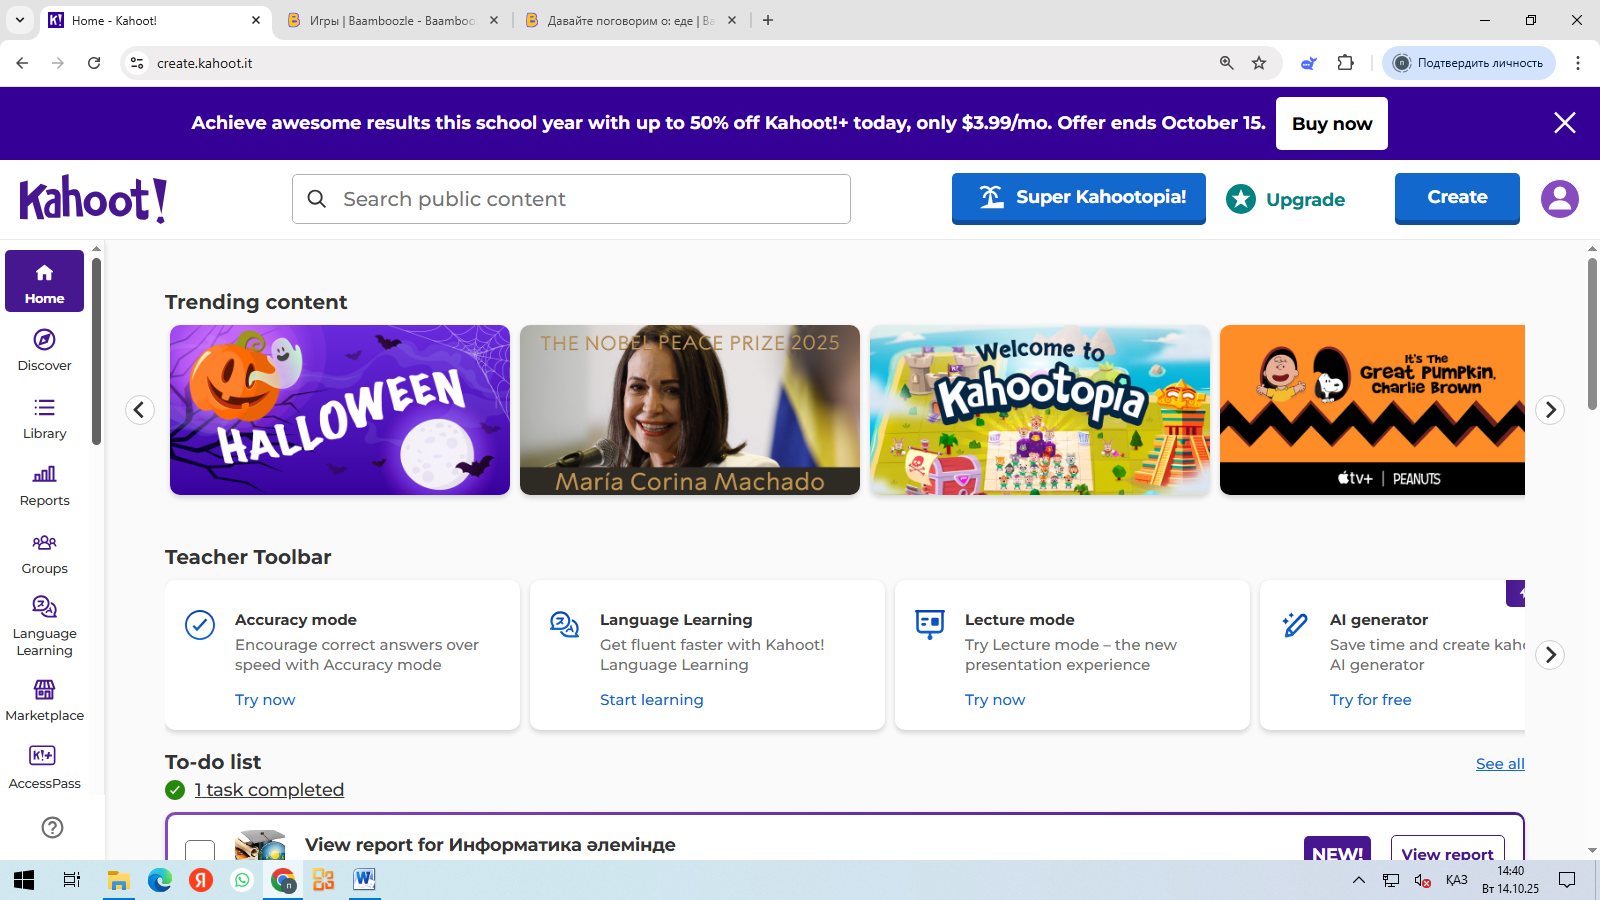Click the Upgrade star icon
The height and width of the screenshot is (900, 1600).
[1240, 199]
